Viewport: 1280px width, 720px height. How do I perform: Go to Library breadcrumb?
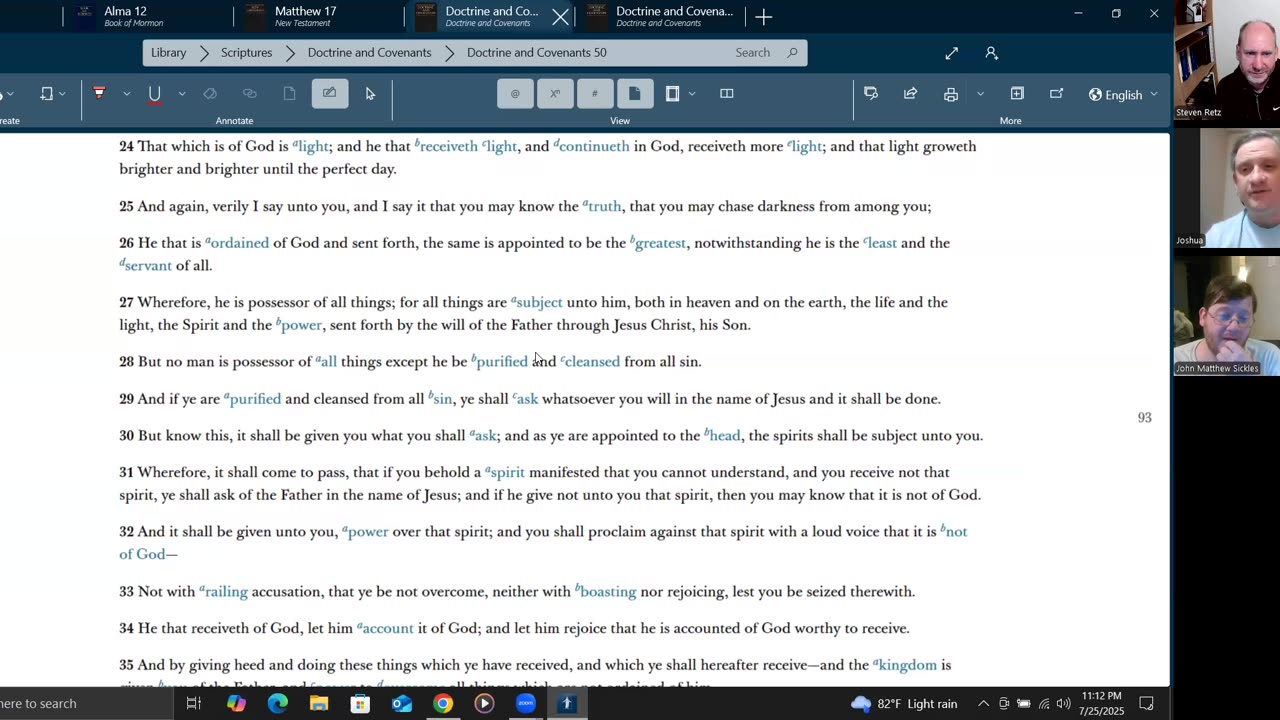[168, 53]
